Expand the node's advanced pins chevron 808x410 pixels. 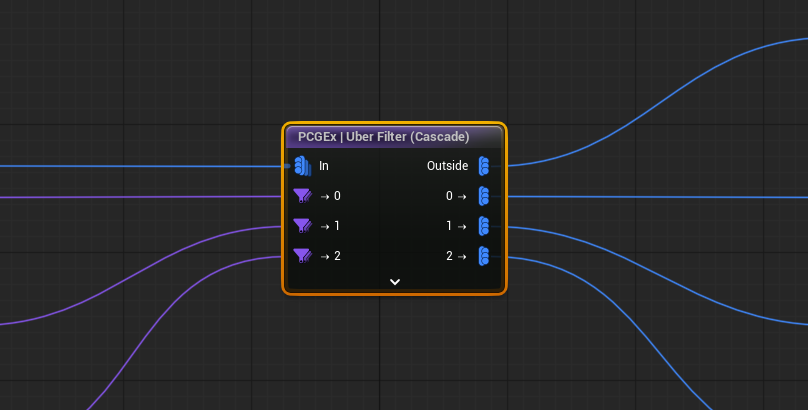tap(395, 282)
